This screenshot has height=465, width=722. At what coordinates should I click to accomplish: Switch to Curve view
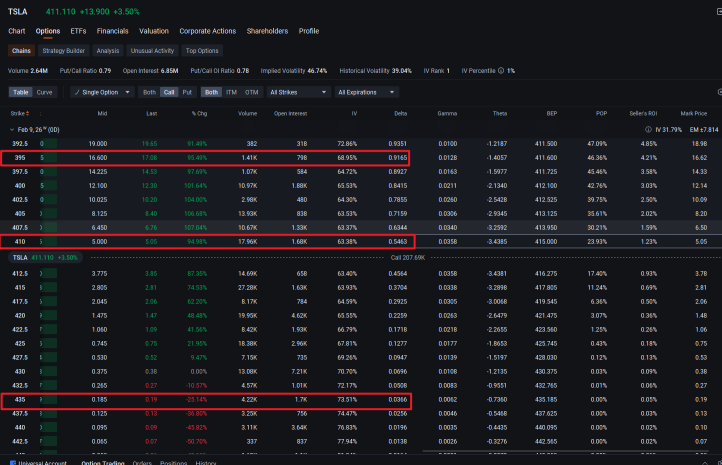(44, 93)
